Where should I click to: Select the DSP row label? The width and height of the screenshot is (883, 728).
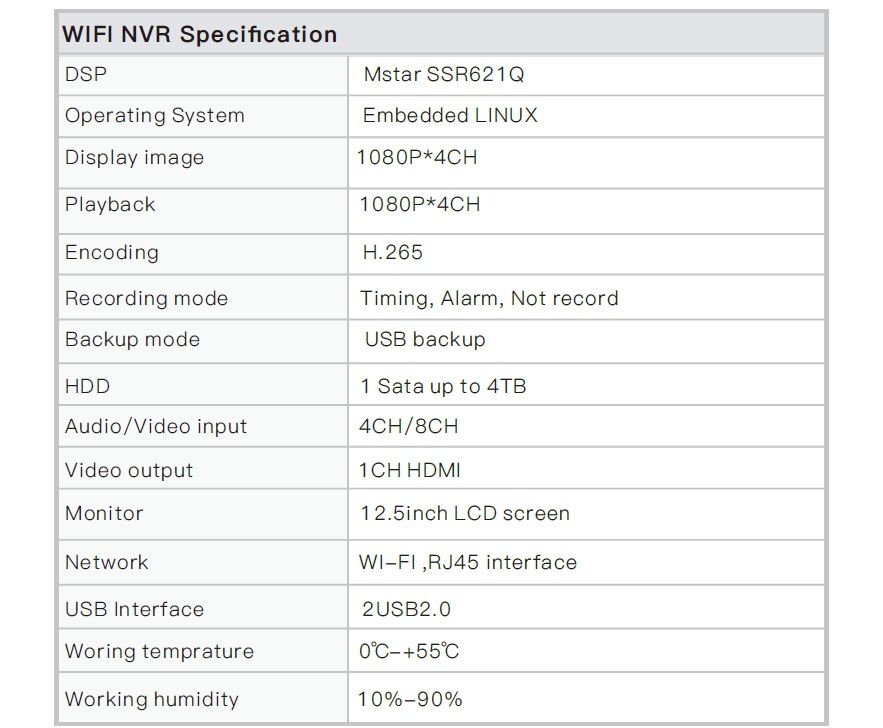(86, 74)
